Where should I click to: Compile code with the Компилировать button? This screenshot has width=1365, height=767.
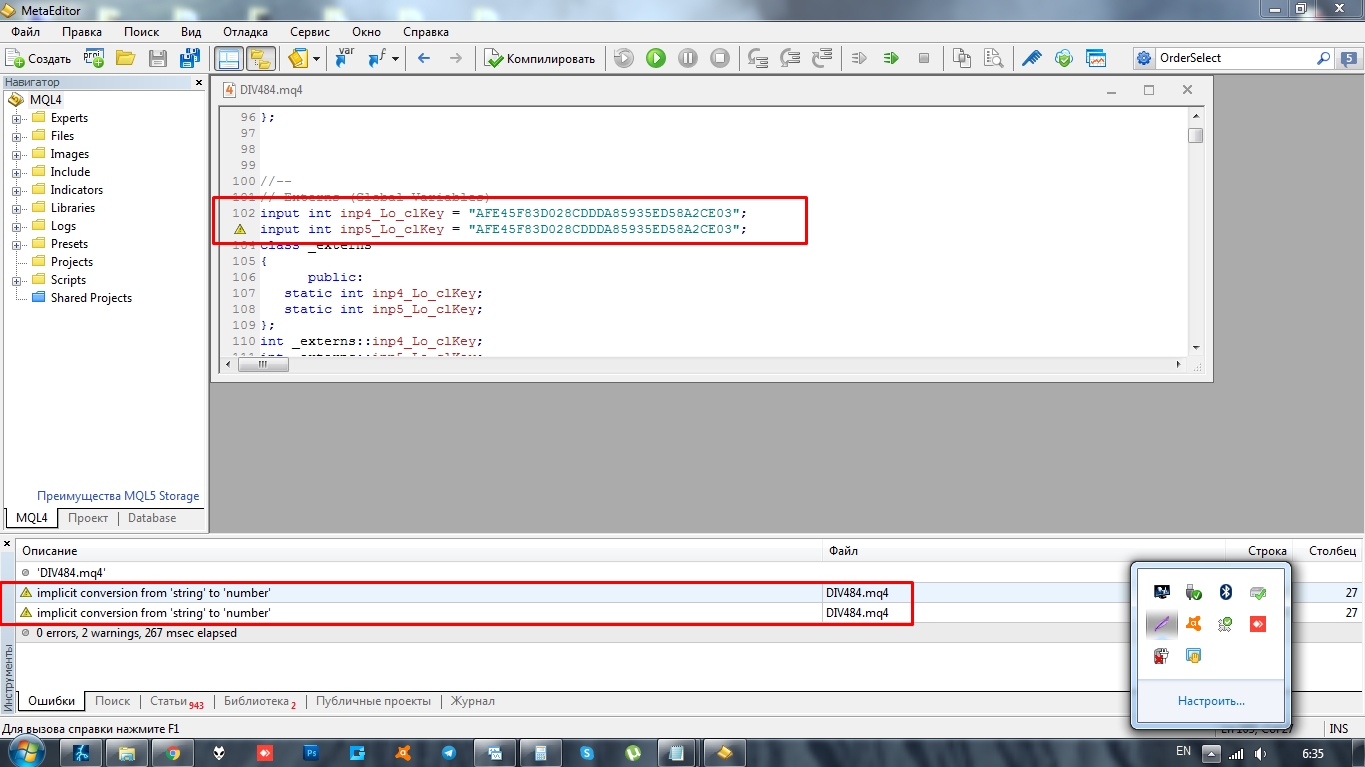tap(540, 58)
